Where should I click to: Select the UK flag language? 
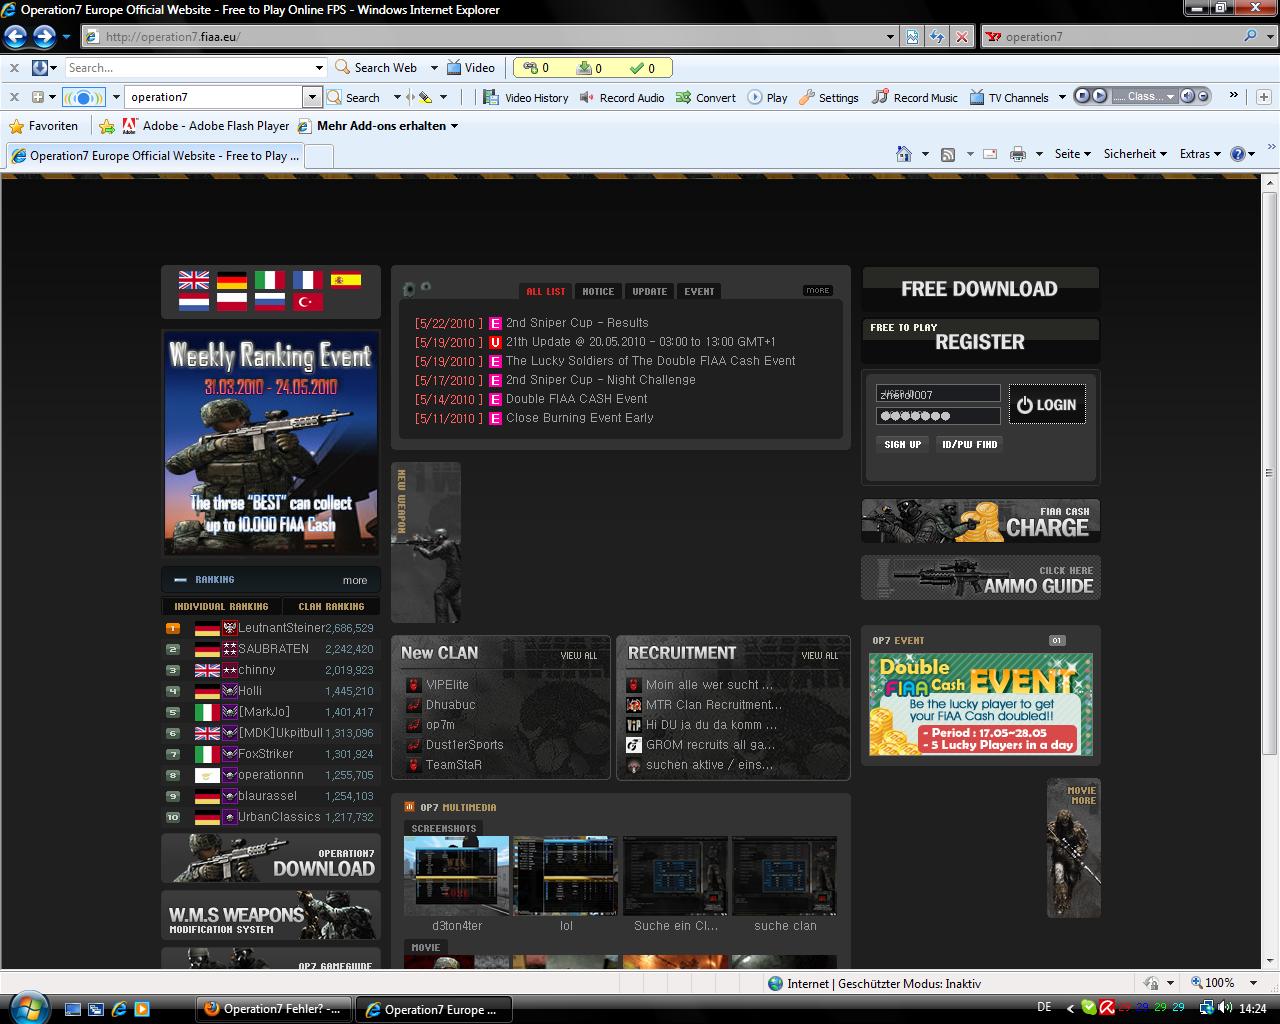(194, 280)
